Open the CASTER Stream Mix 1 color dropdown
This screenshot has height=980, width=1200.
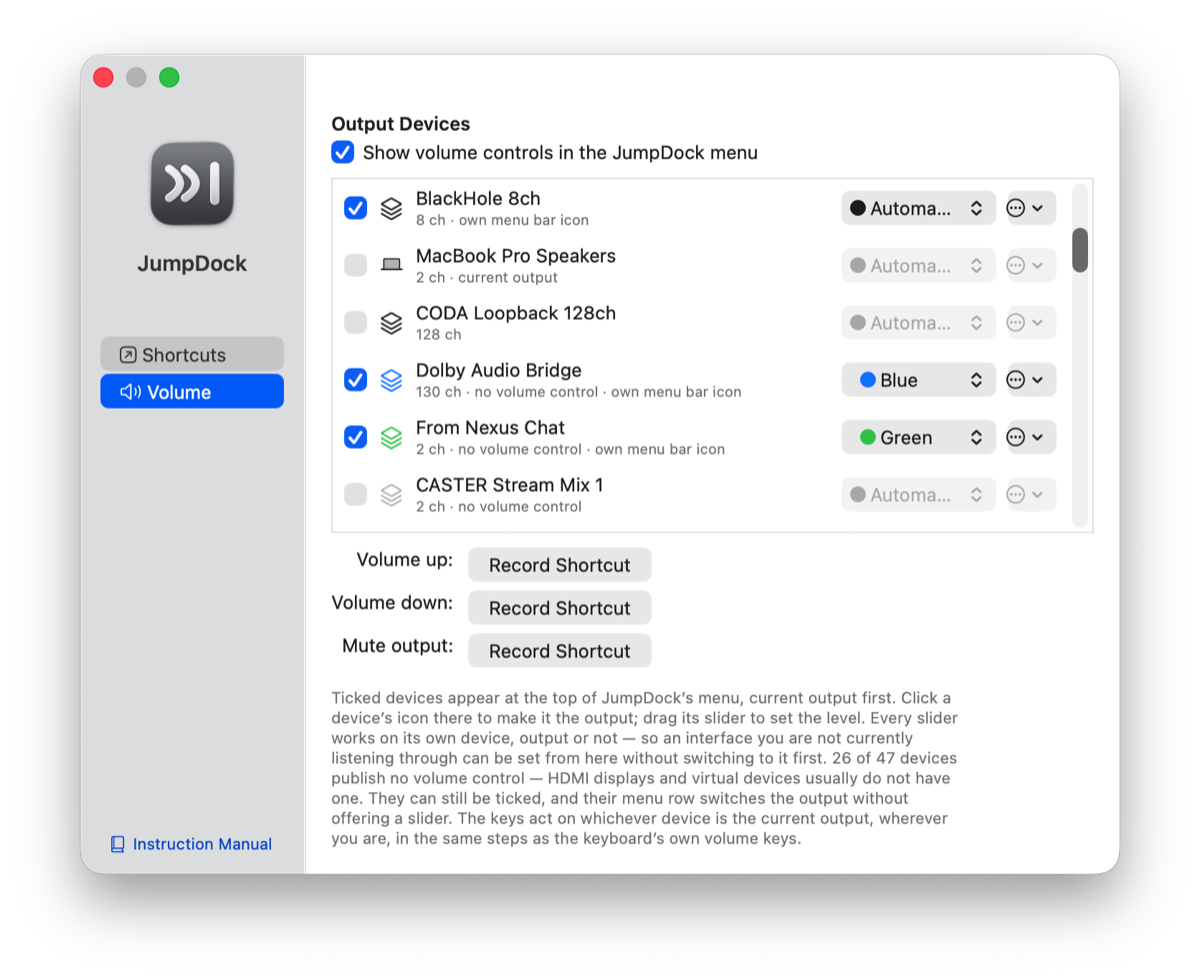918,494
